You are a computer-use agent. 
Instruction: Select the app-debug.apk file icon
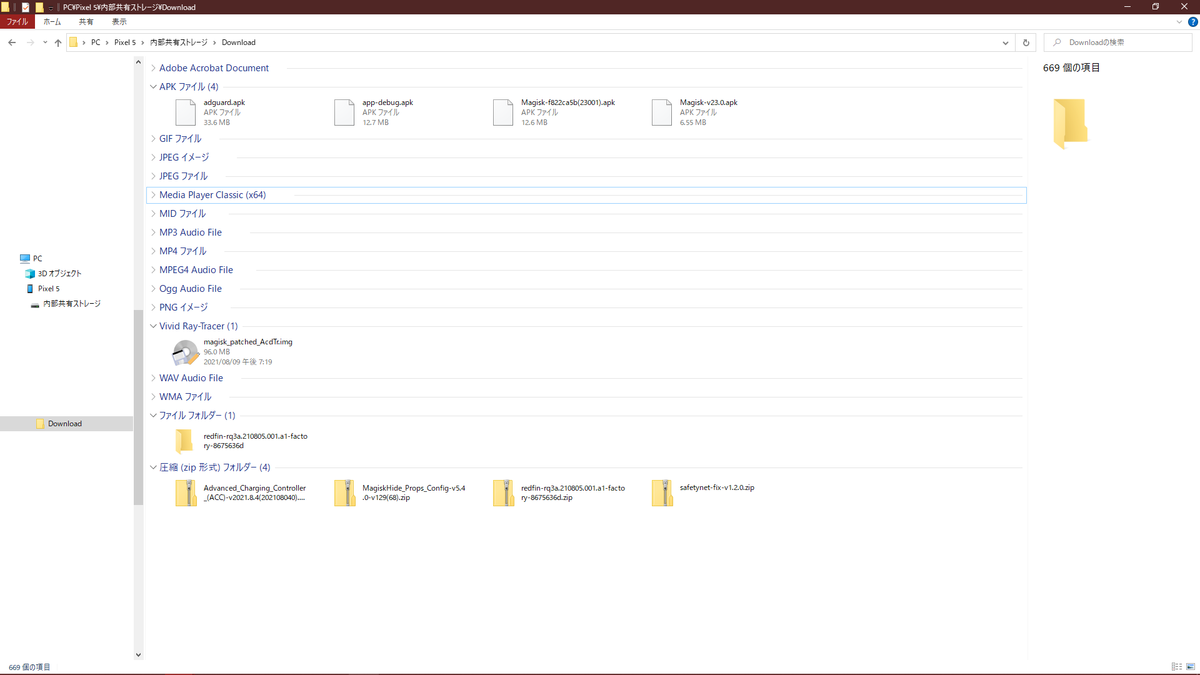344,112
